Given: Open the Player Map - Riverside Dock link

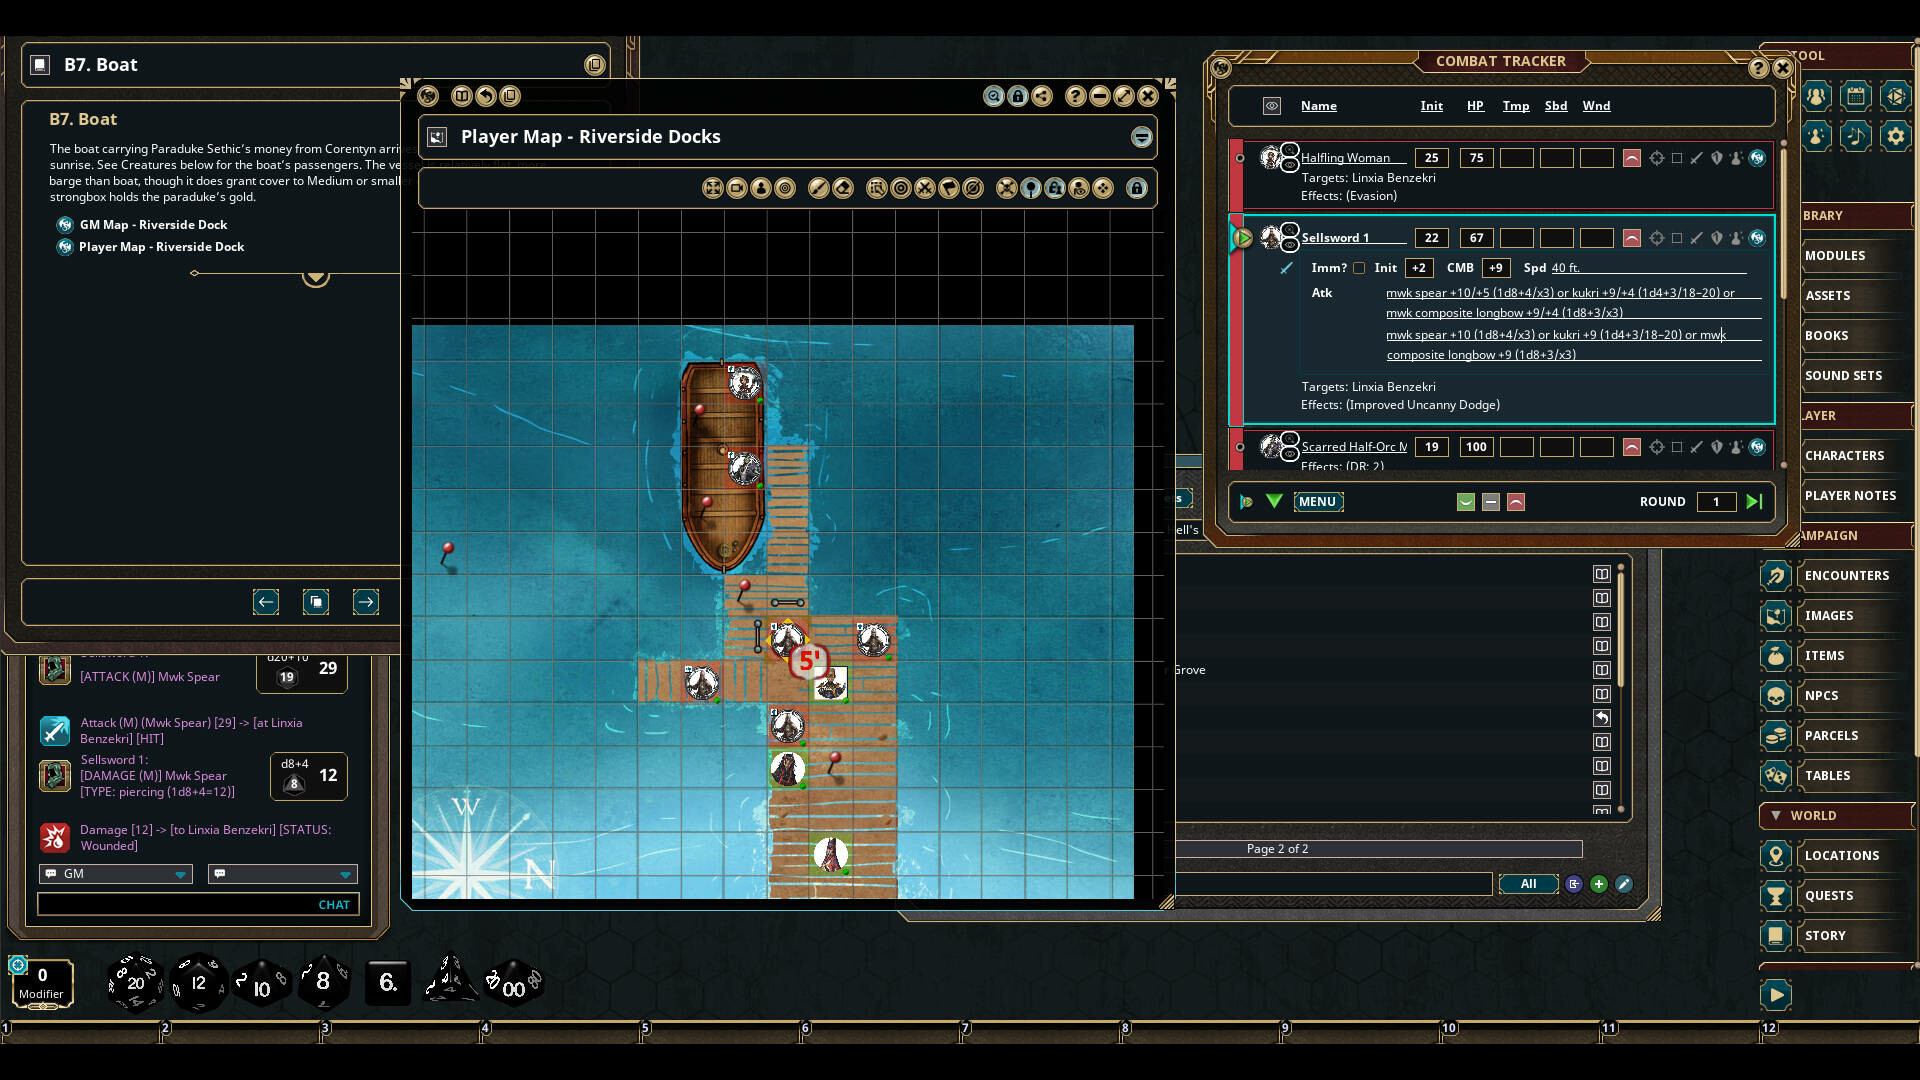Looking at the screenshot, I should pos(162,247).
